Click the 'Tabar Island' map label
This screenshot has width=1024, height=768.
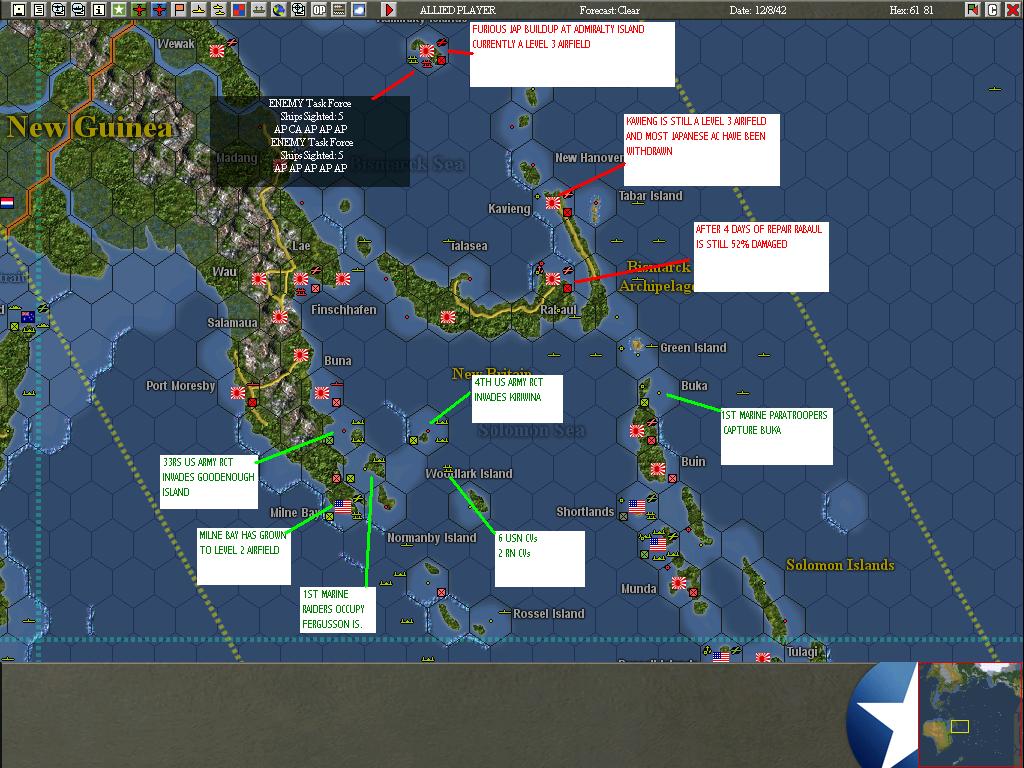(650, 195)
